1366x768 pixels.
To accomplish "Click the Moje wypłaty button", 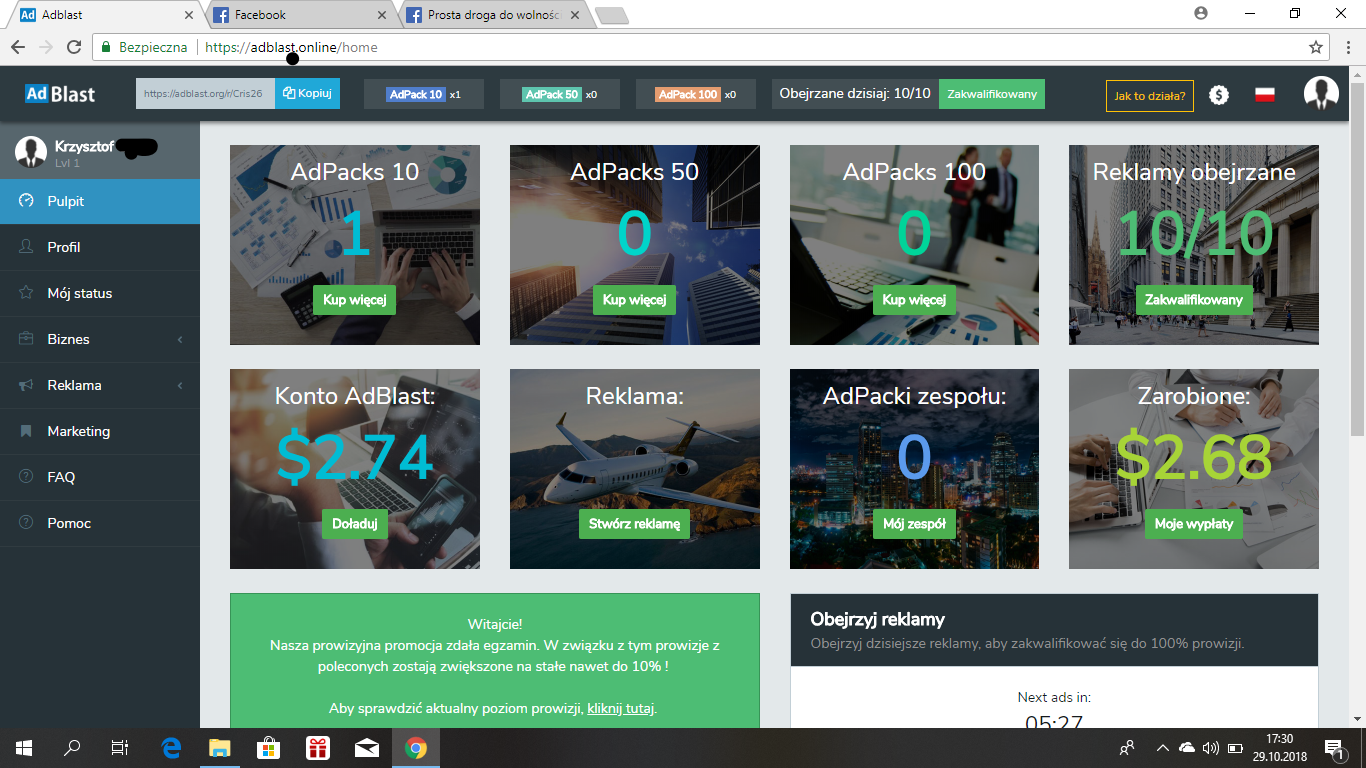I will tap(1194, 524).
